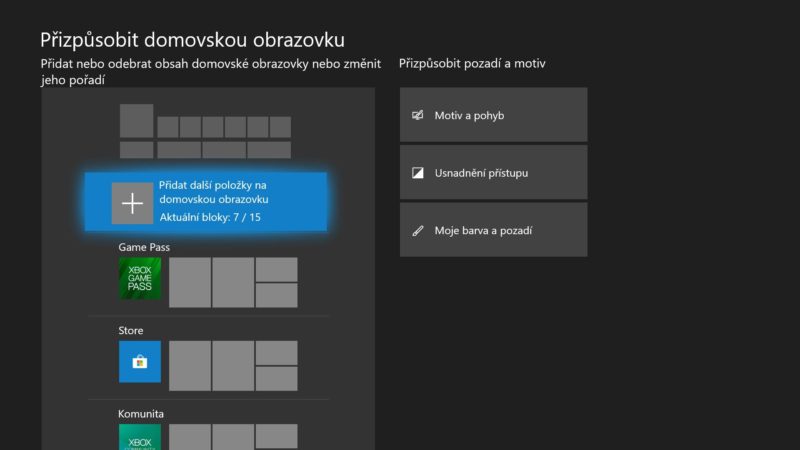The height and width of the screenshot is (450, 800).
Task: Open Usnadnění přístupu settings
Action: pos(493,172)
